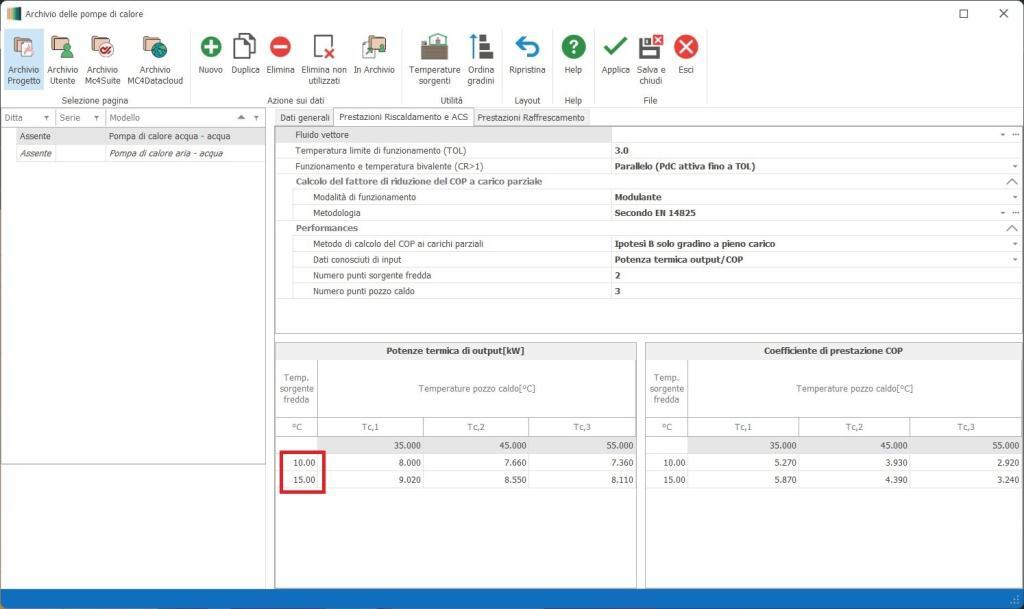Select the 3.240 COP cell

[966, 480]
